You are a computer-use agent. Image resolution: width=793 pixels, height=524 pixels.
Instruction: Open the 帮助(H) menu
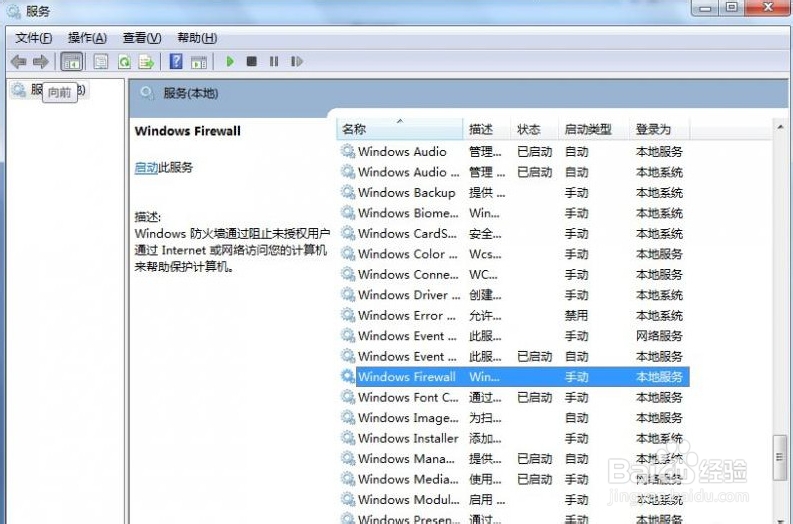tap(197, 37)
